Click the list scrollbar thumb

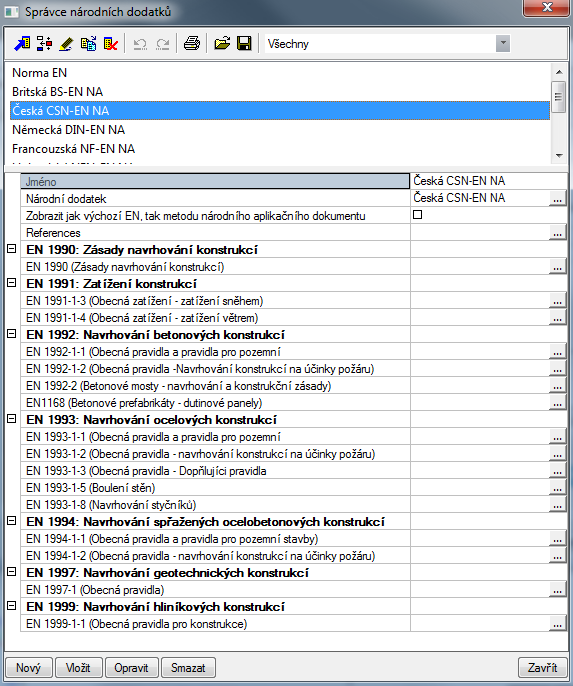point(559,97)
